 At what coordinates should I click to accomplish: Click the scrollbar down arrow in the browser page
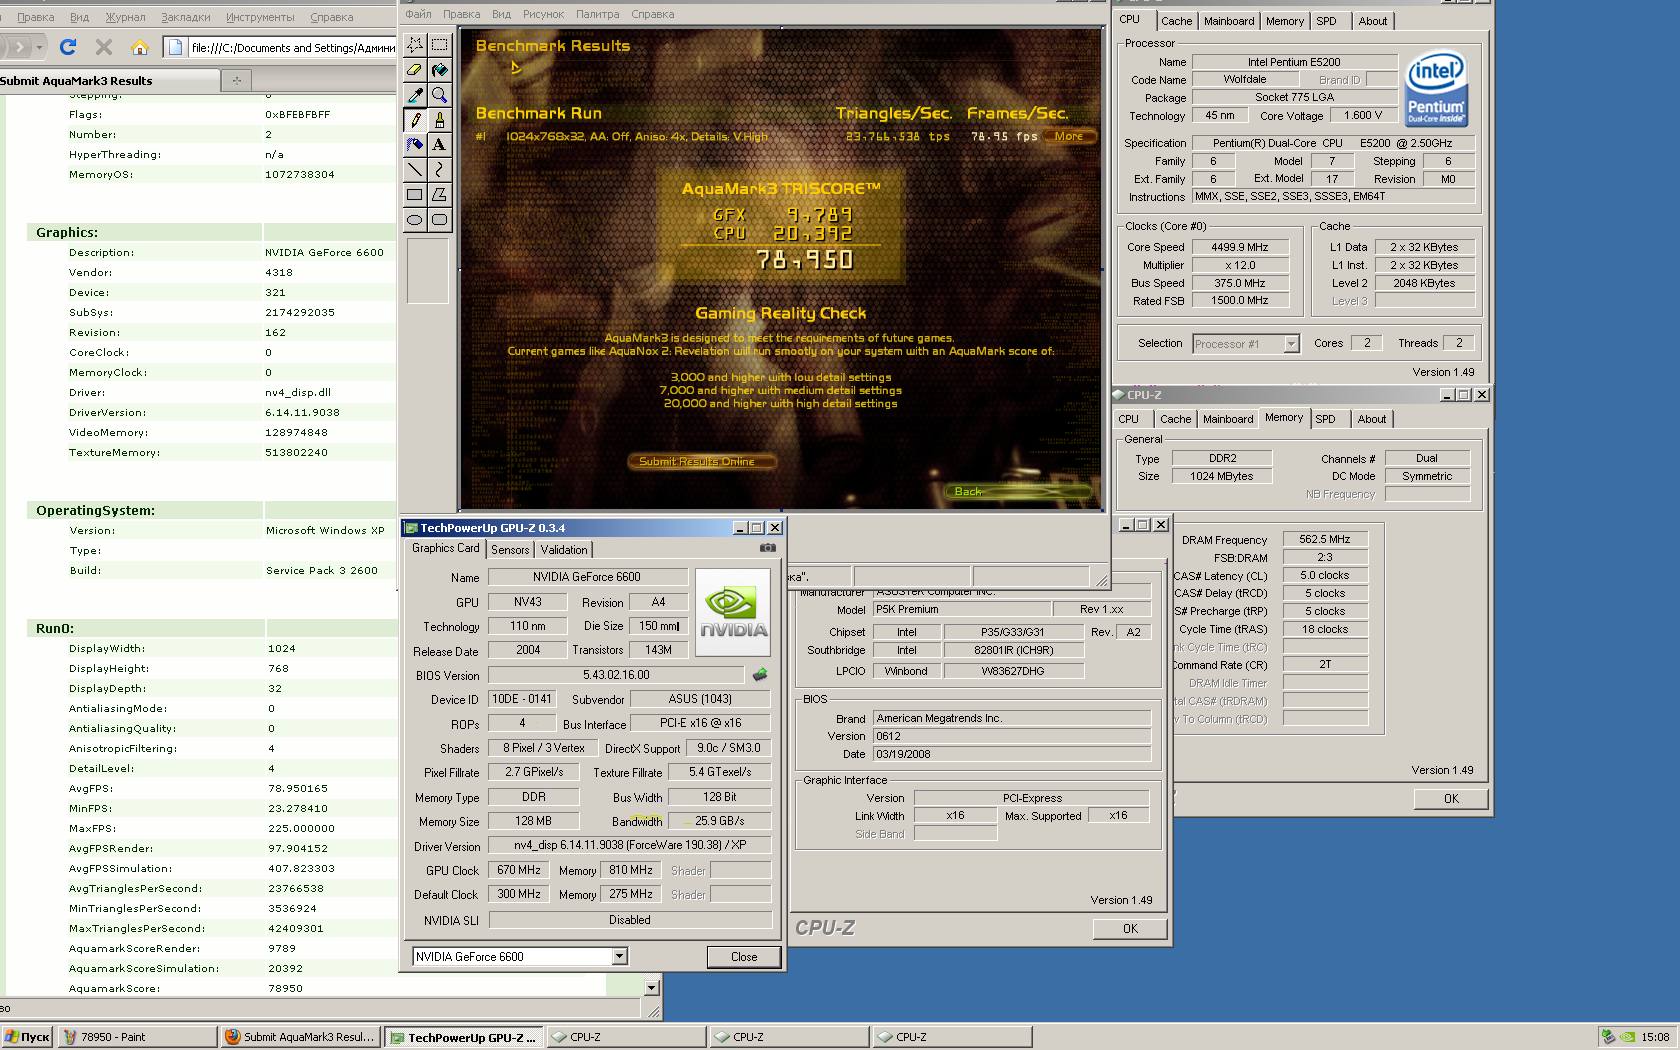tap(652, 988)
